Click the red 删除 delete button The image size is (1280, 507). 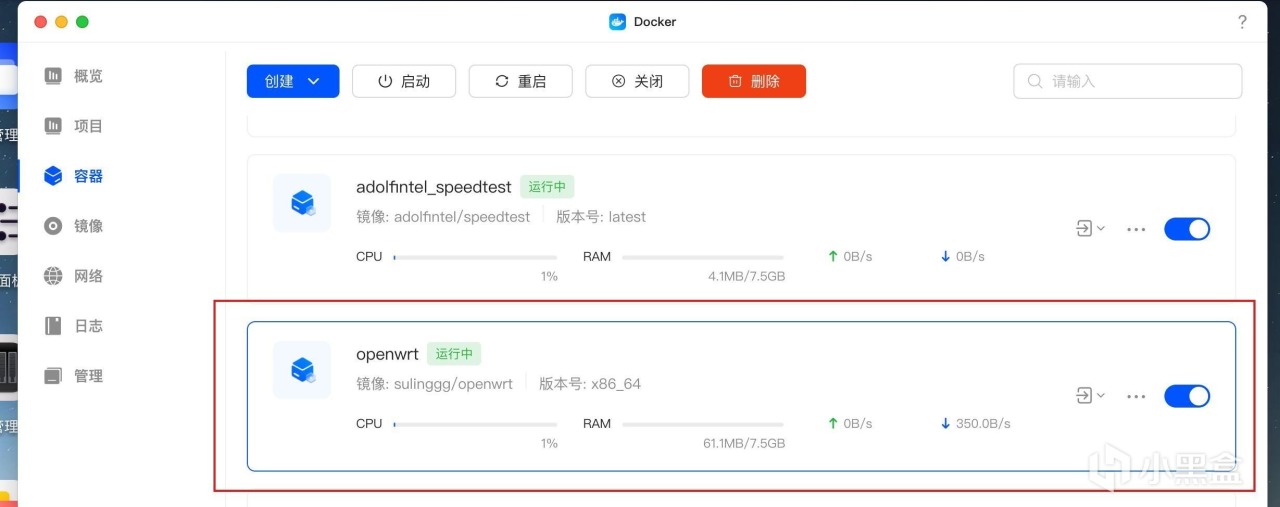click(x=754, y=81)
